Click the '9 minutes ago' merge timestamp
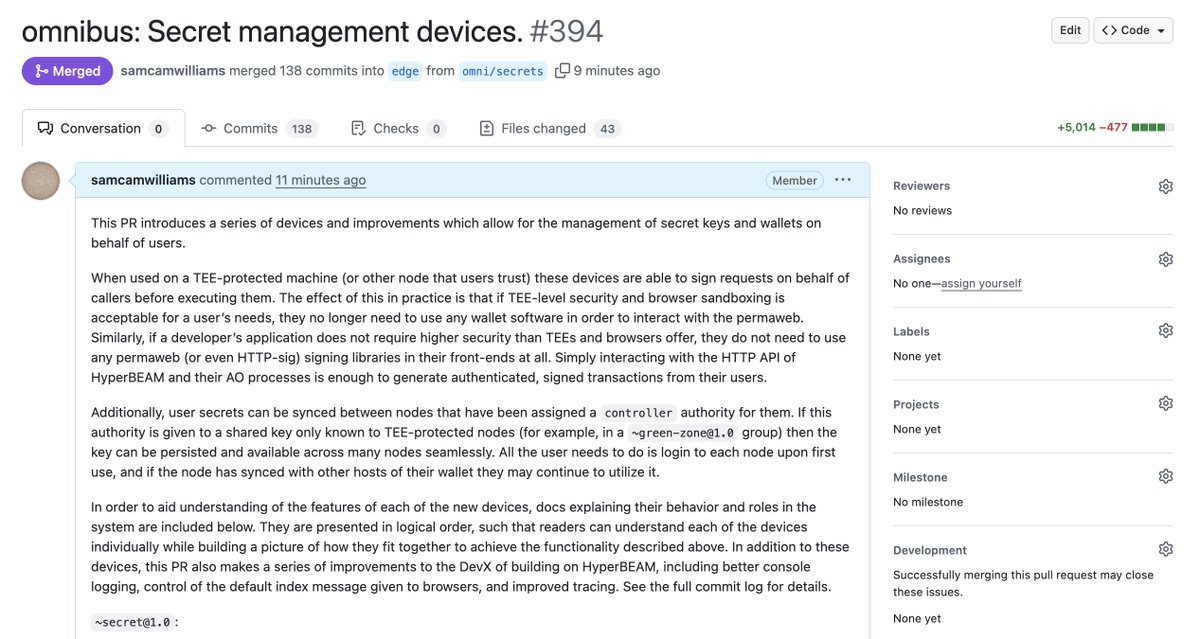 pyautogui.click(x=617, y=71)
